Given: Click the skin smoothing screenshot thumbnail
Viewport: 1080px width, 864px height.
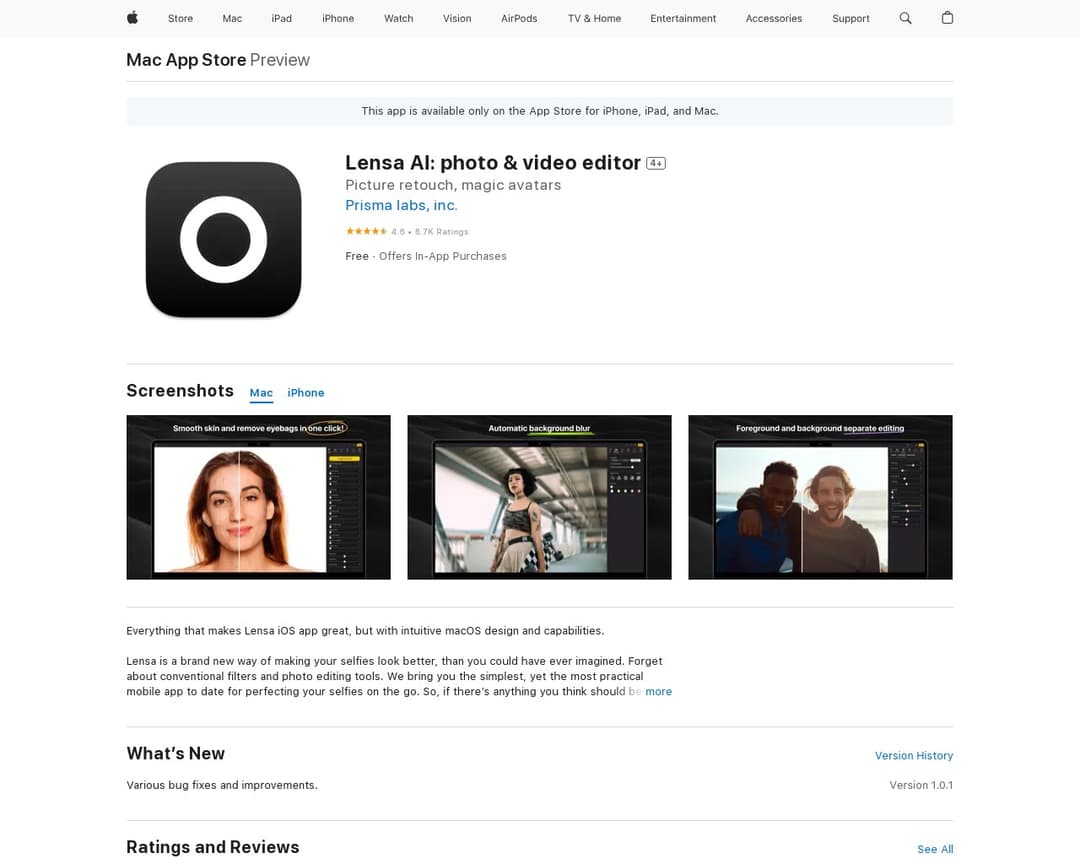Looking at the screenshot, I should tap(258, 497).
